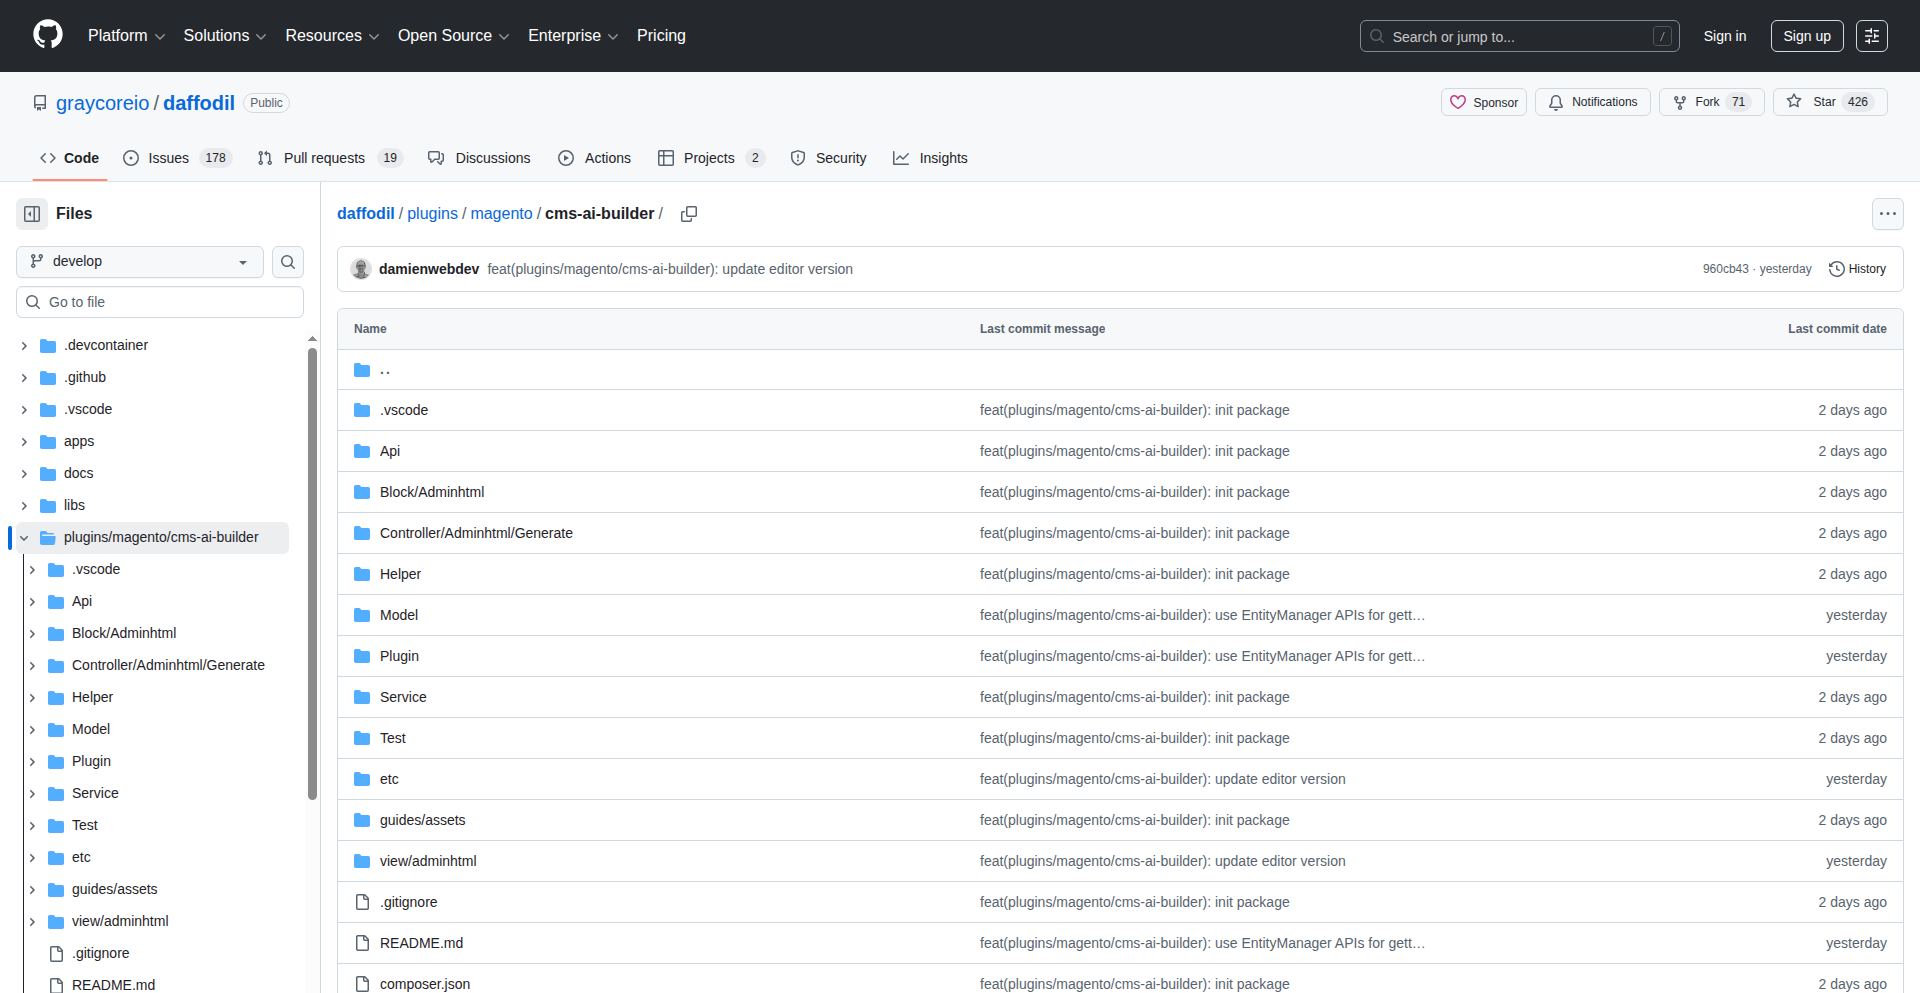Click the search files magnifier button
1920x993 pixels.
pos(288,262)
